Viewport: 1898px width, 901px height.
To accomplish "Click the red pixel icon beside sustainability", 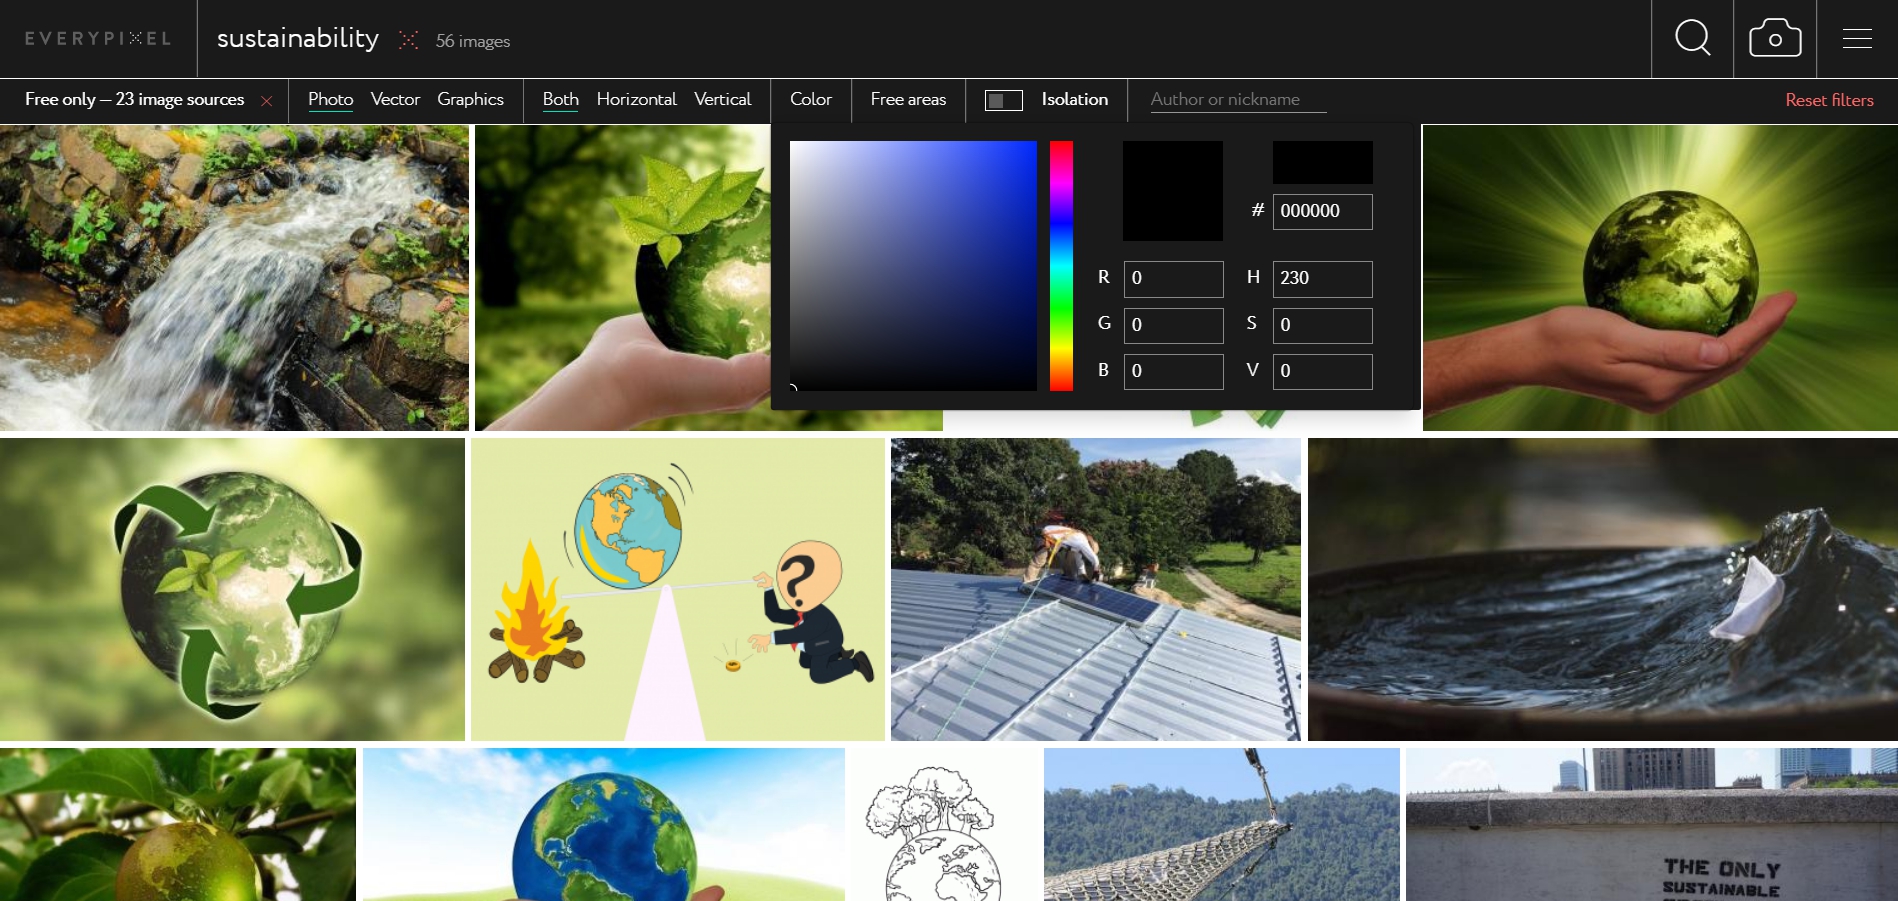I will pos(408,38).
